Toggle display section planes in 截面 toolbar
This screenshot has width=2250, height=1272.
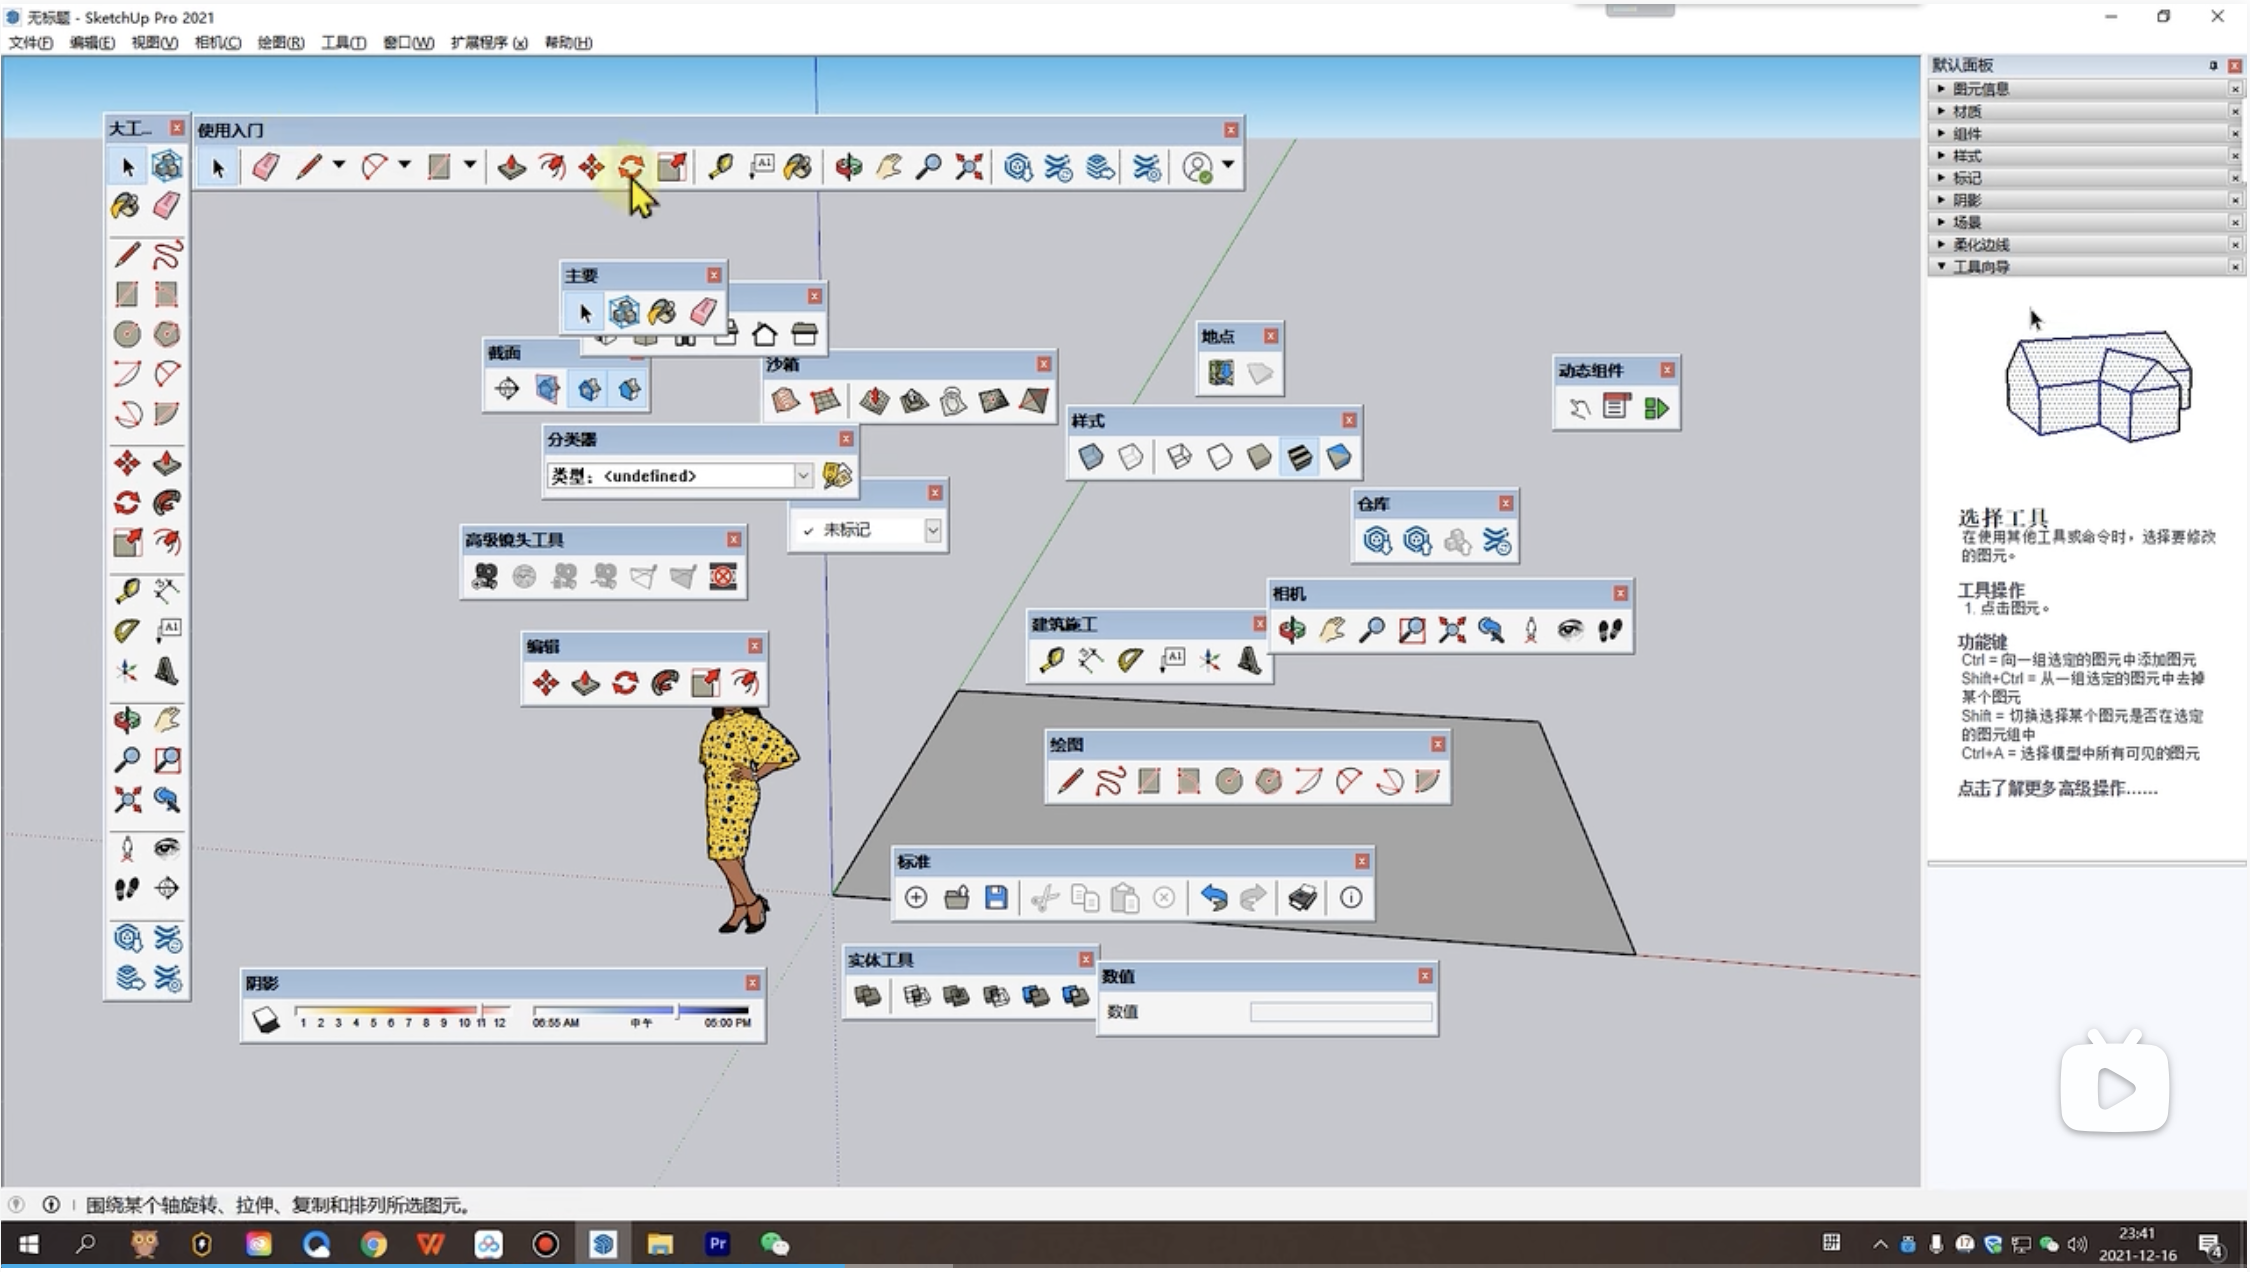547,389
